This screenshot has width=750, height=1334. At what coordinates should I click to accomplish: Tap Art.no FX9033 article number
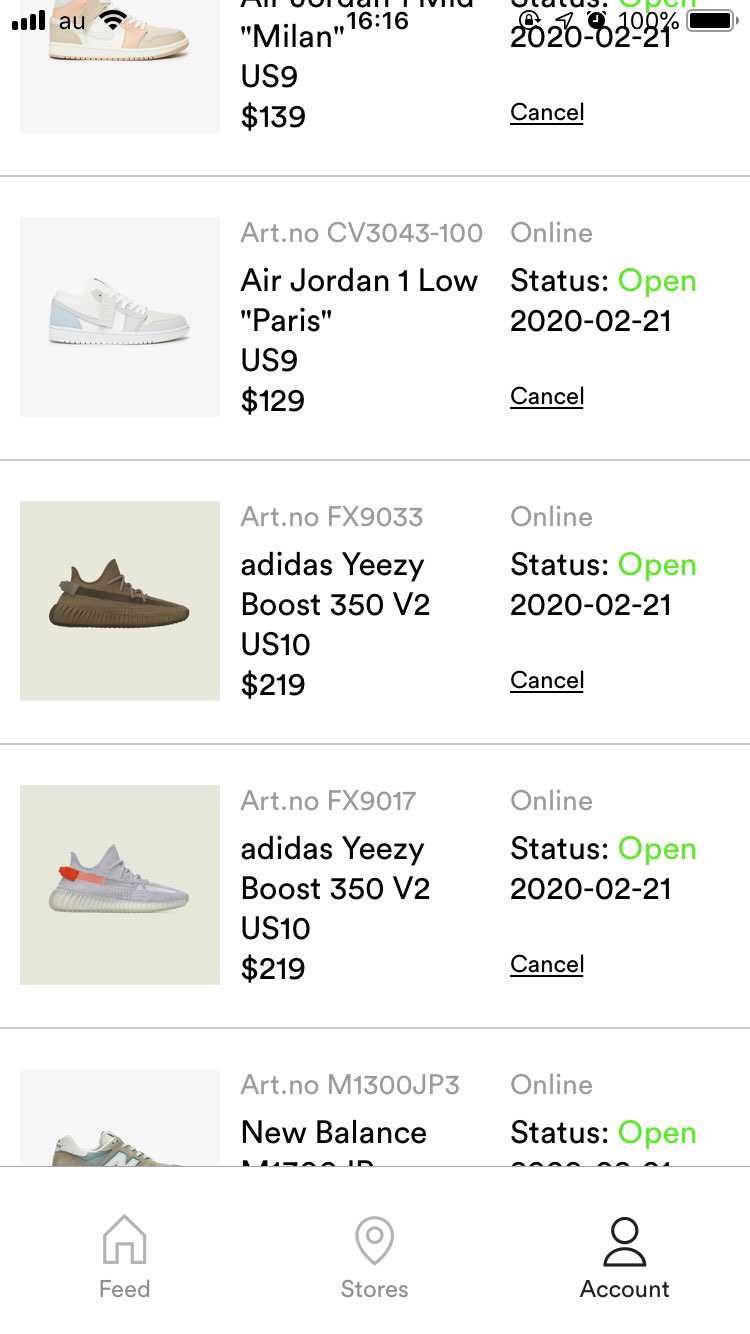click(x=332, y=517)
